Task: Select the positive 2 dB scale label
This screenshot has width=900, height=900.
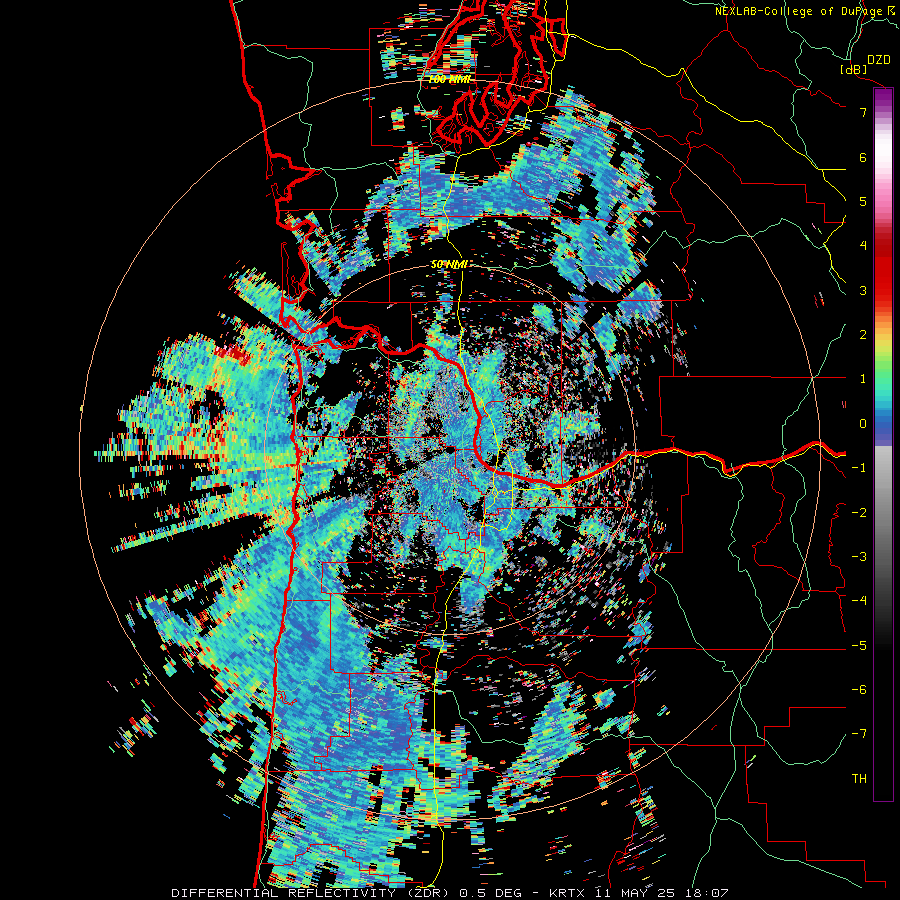Action: [x=863, y=335]
